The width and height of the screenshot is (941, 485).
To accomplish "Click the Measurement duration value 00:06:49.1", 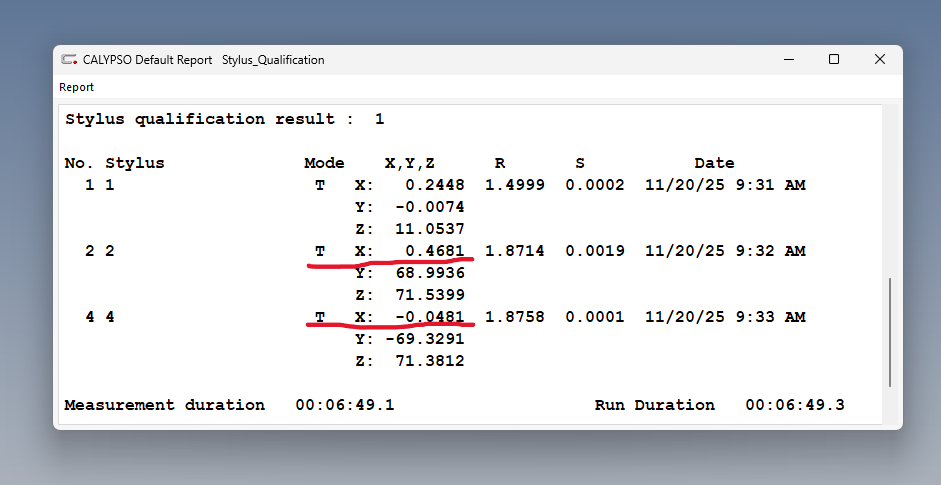I will [344, 405].
